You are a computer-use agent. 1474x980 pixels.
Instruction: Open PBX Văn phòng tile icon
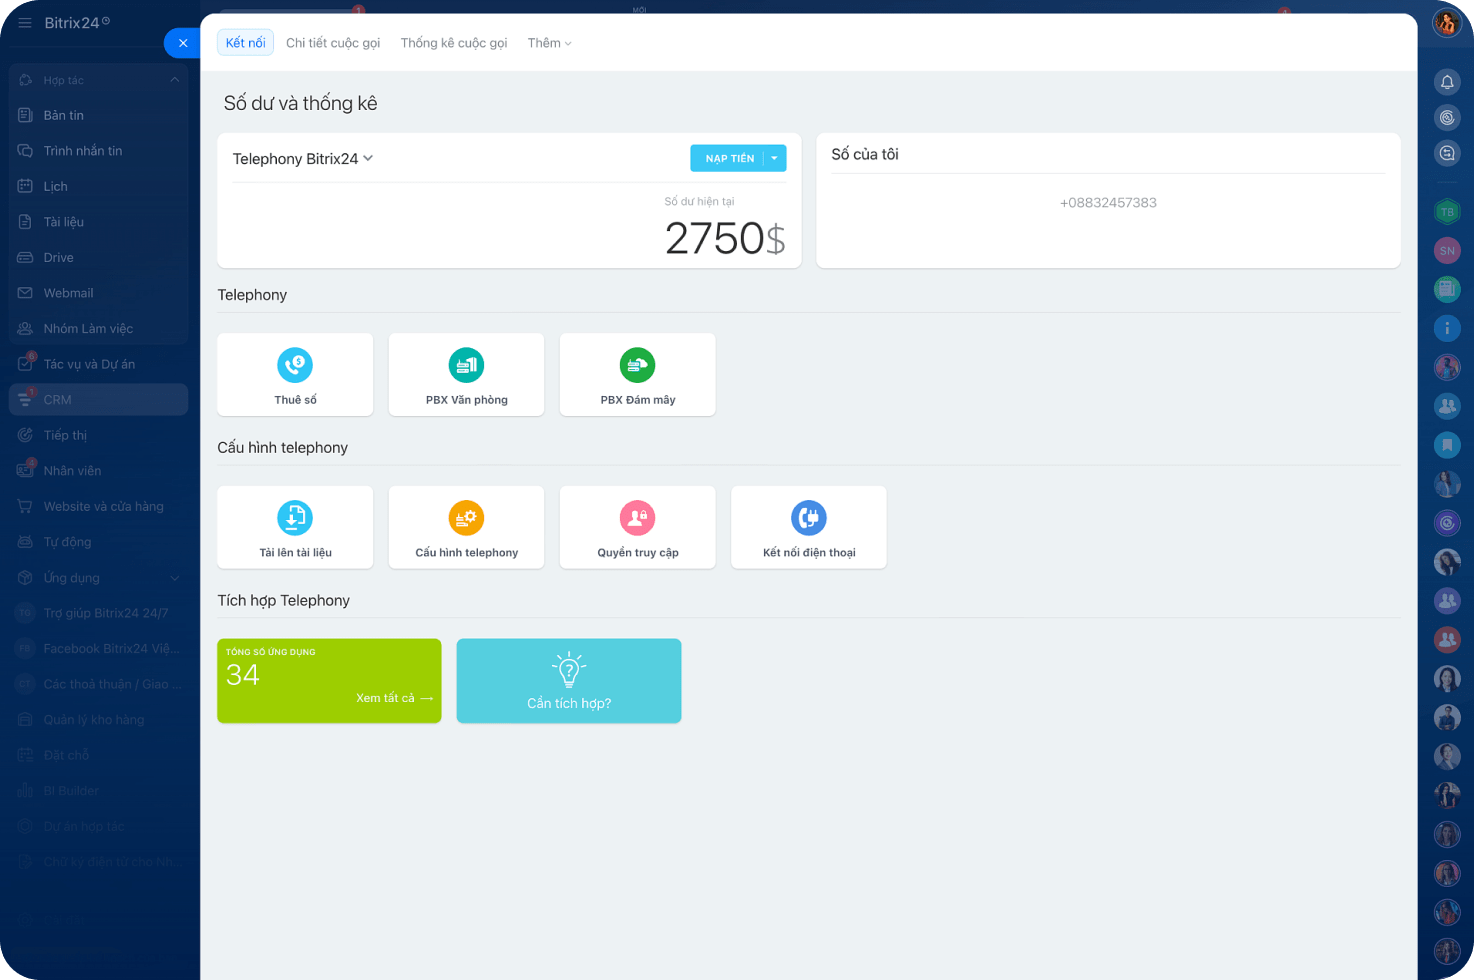tap(466, 365)
